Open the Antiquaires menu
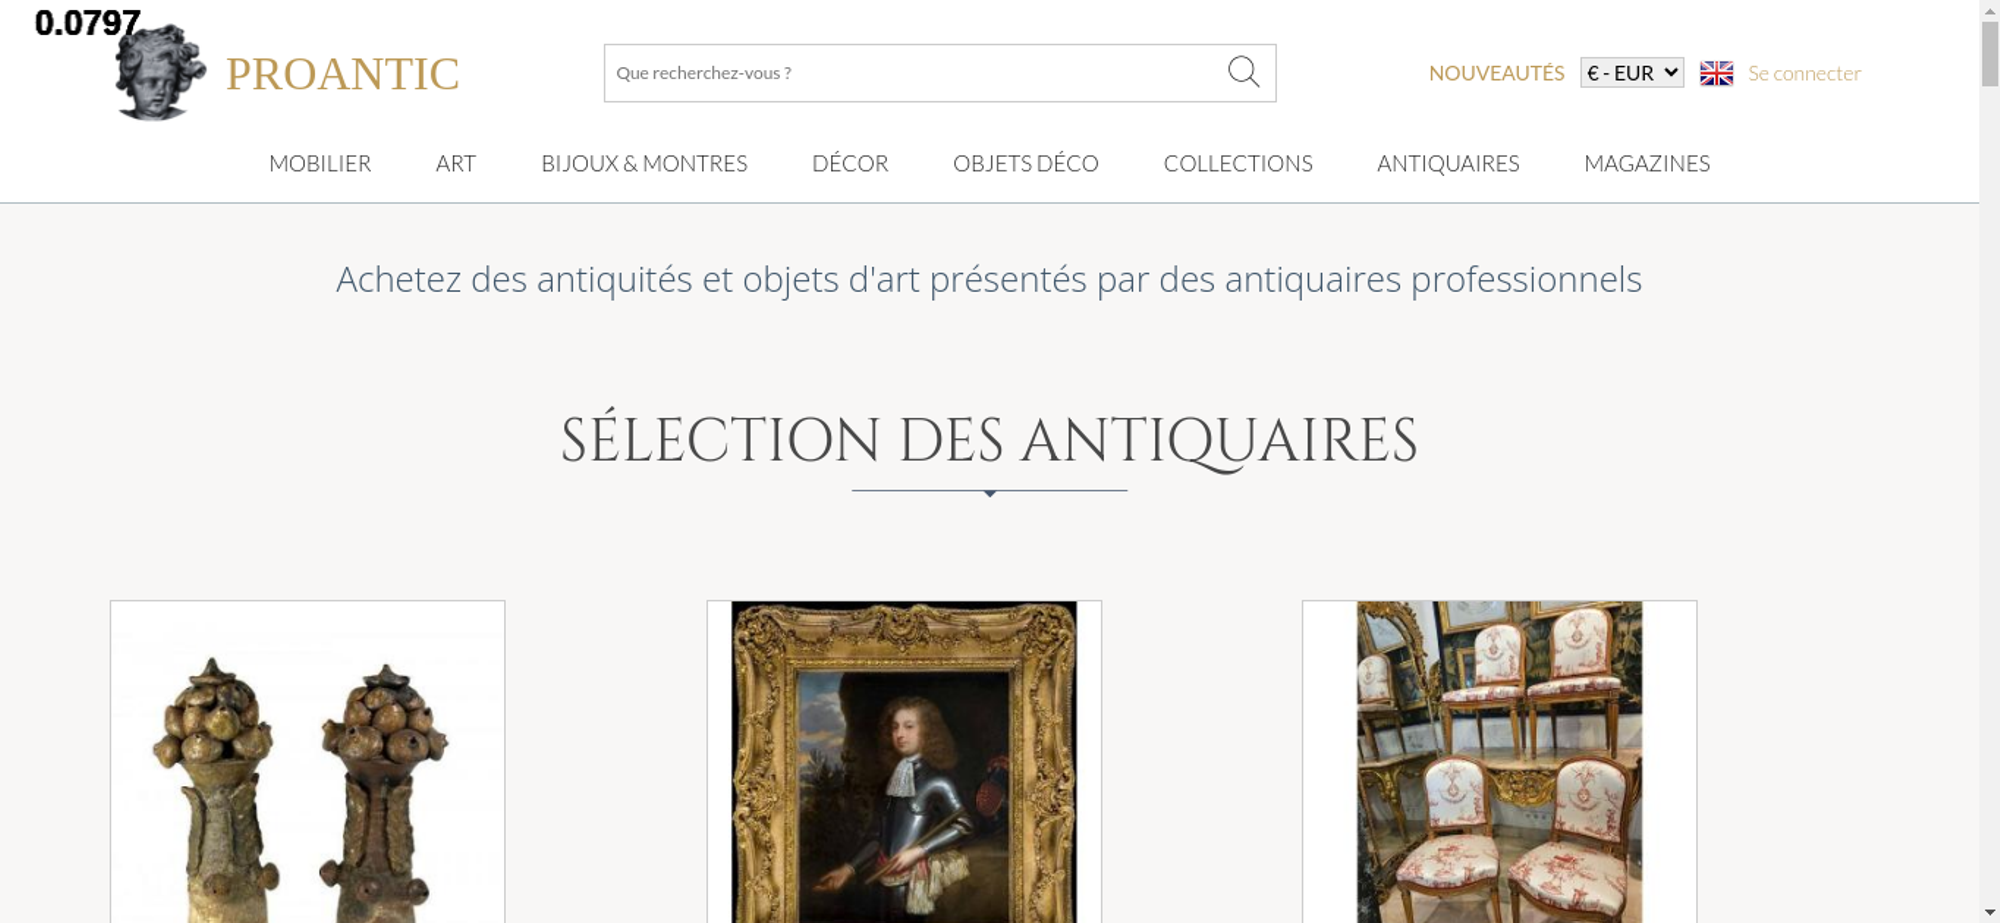Image resolution: width=2000 pixels, height=923 pixels. (x=1448, y=163)
